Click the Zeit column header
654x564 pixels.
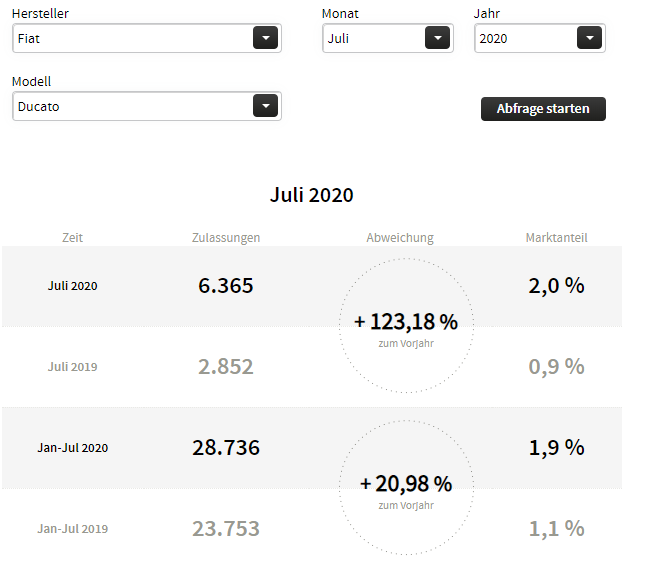click(x=72, y=238)
